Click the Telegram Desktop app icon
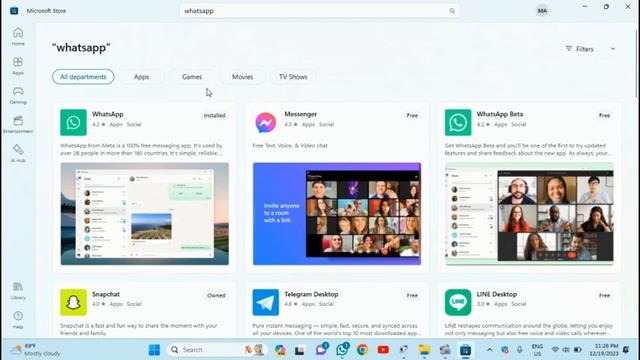Image resolution: width=640 pixels, height=360 pixels. point(266,302)
